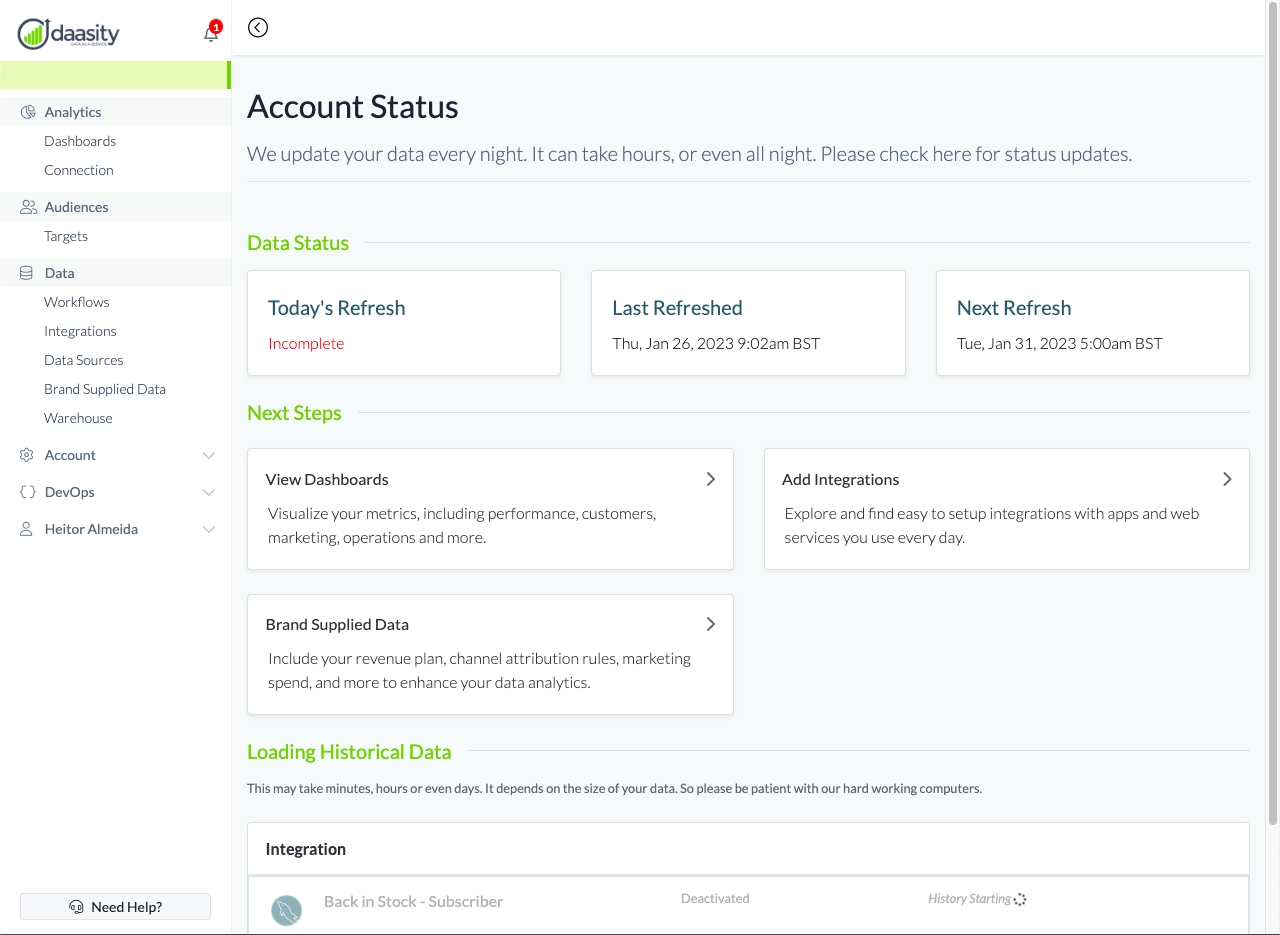Click the Audiences people icon
The height and width of the screenshot is (935, 1280).
click(x=28, y=207)
